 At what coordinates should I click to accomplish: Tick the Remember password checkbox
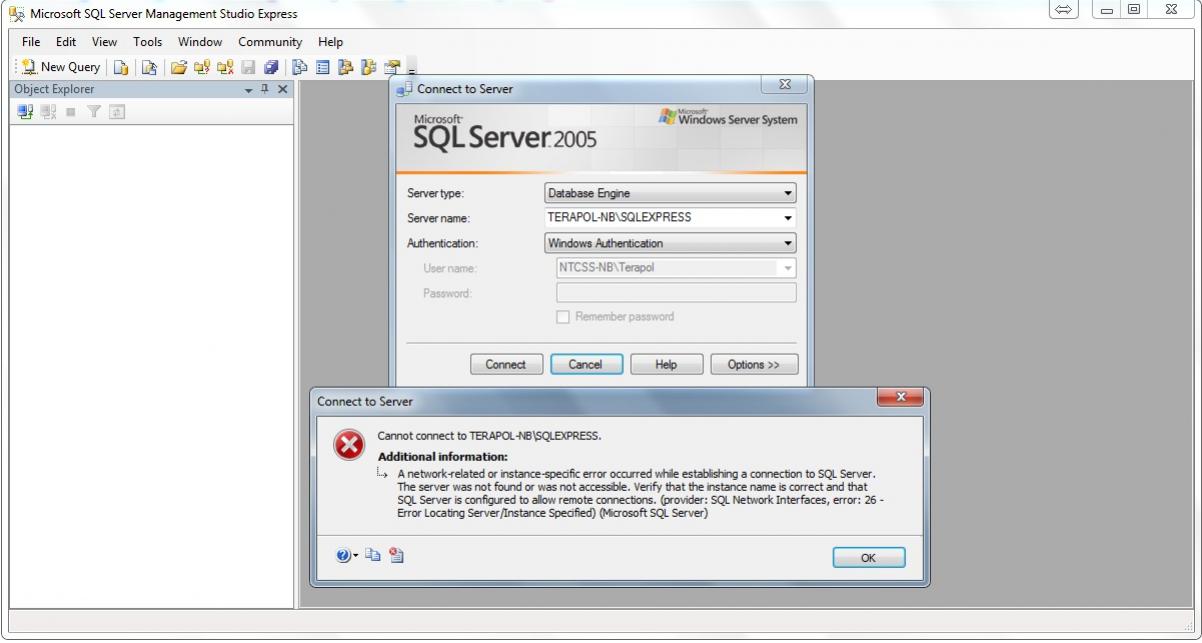tap(563, 317)
